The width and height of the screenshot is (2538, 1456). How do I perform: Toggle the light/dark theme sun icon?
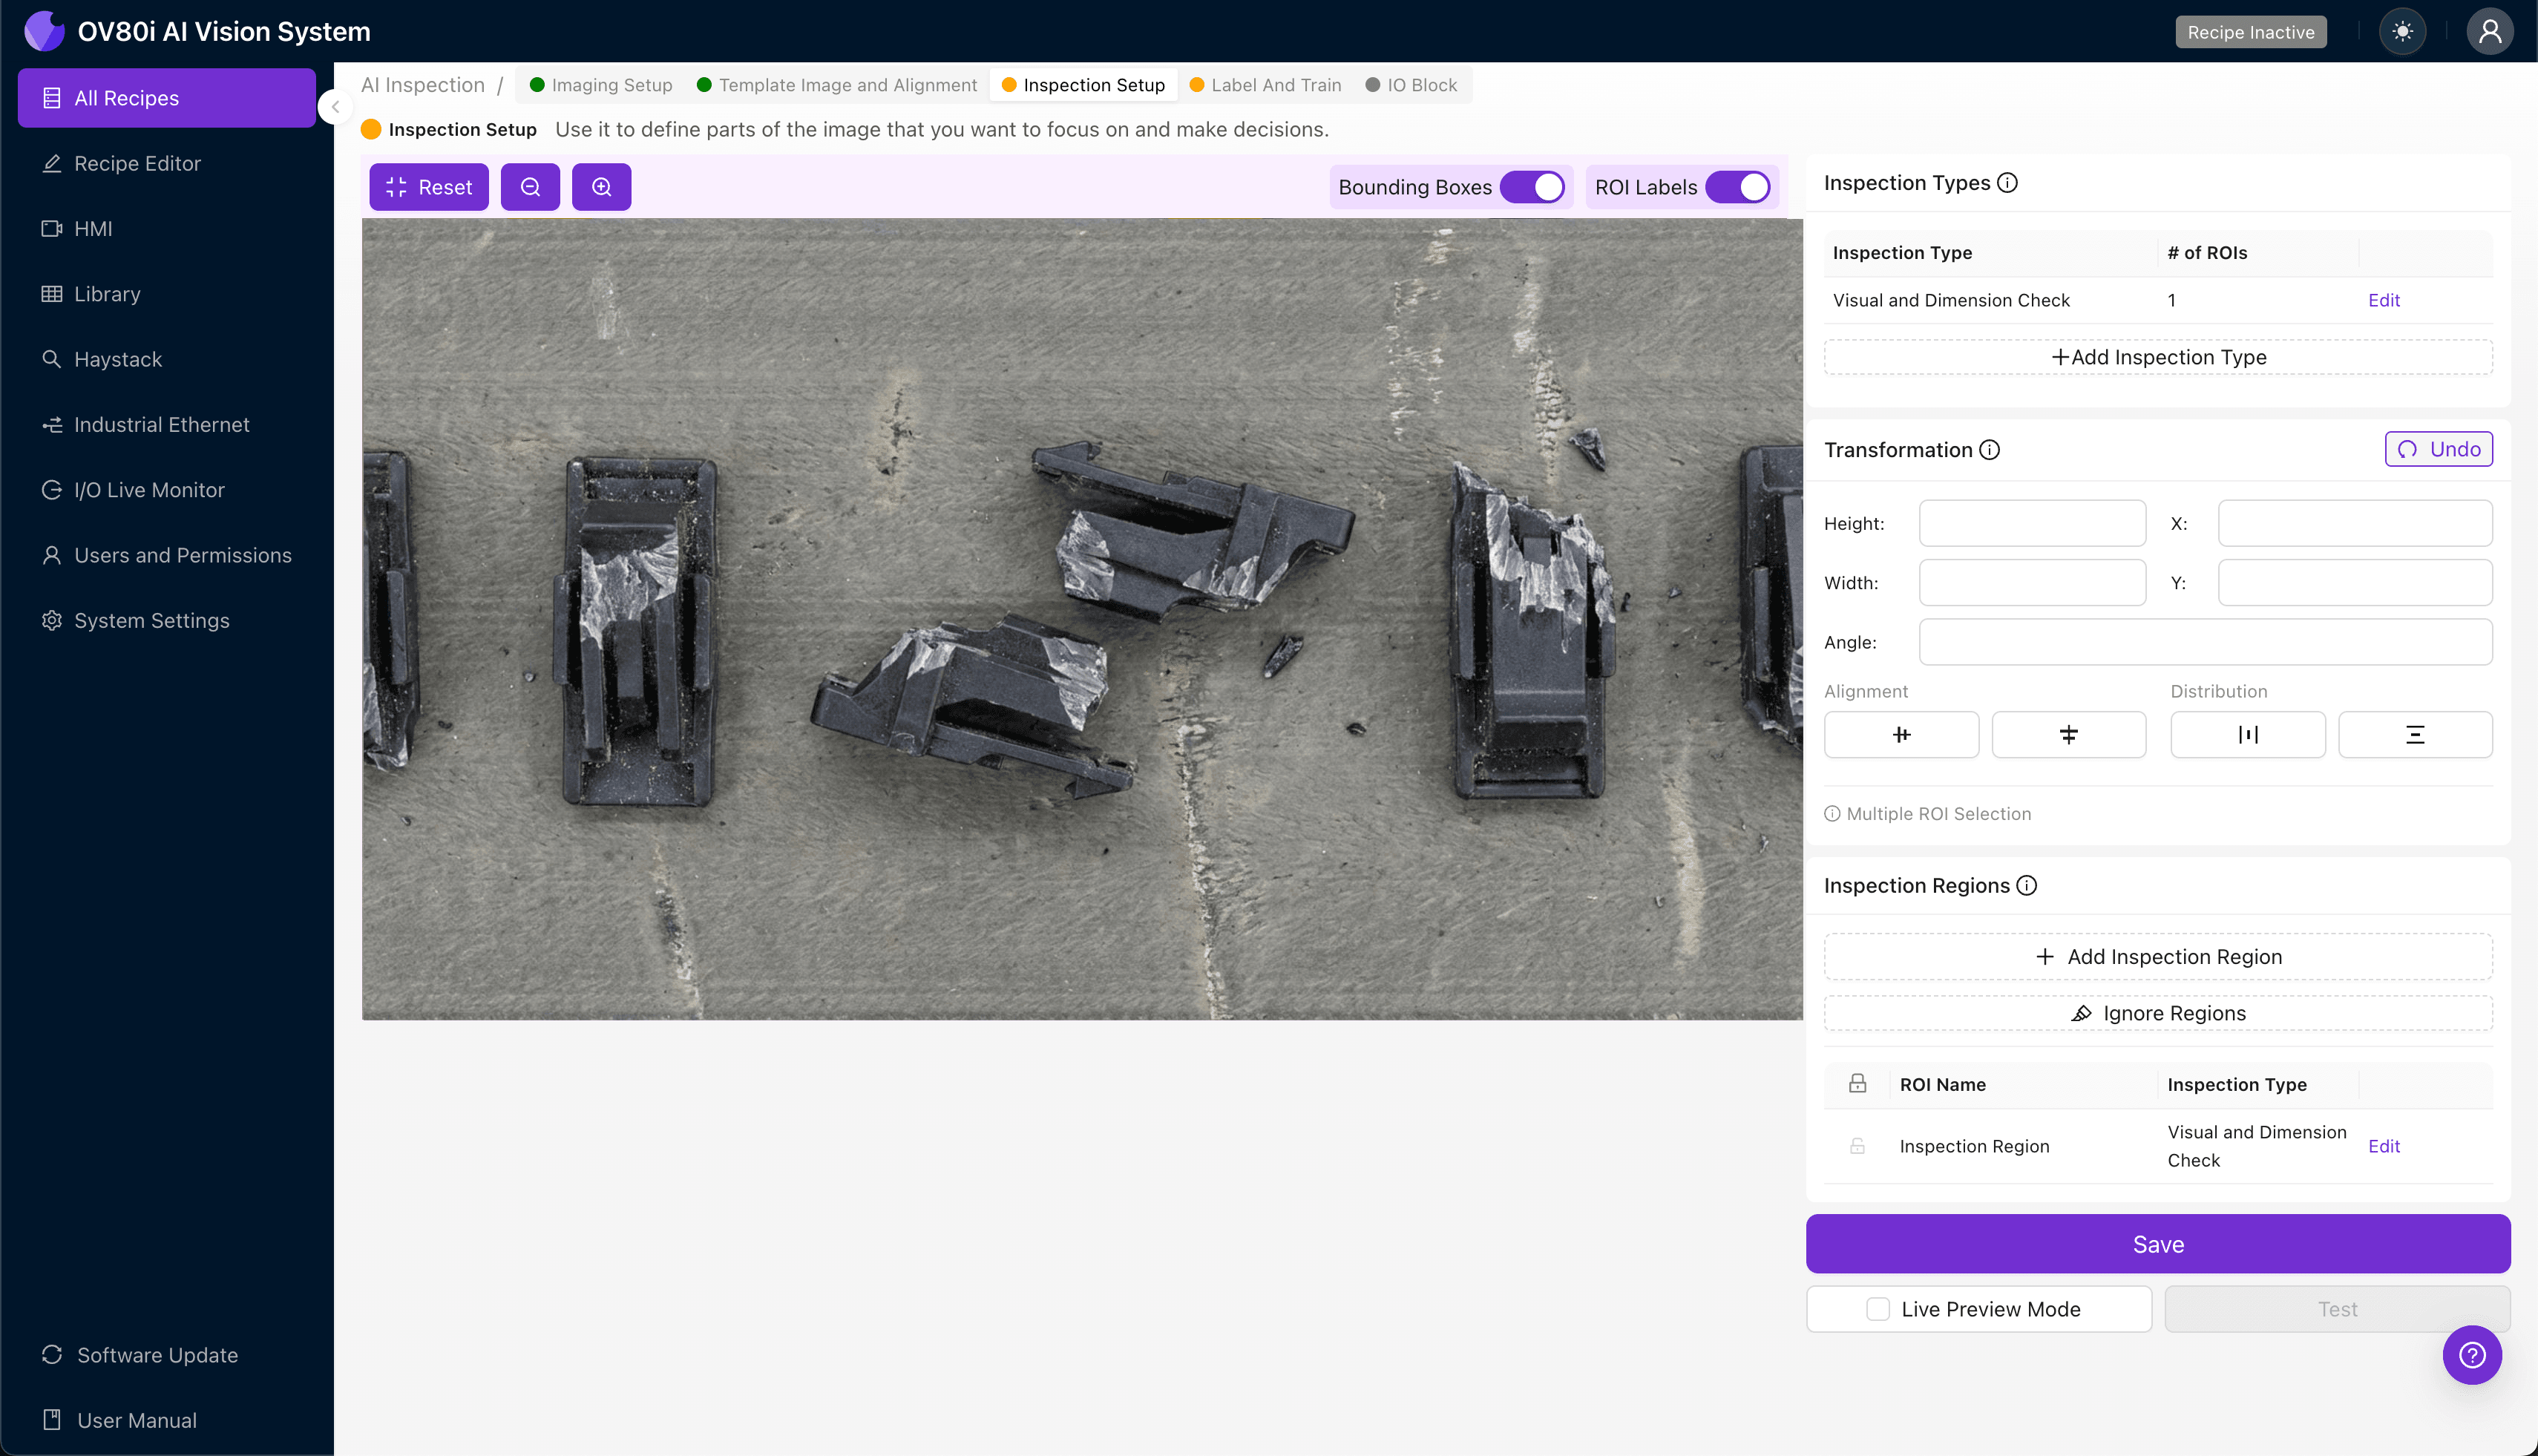pyautogui.click(x=2402, y=32)
